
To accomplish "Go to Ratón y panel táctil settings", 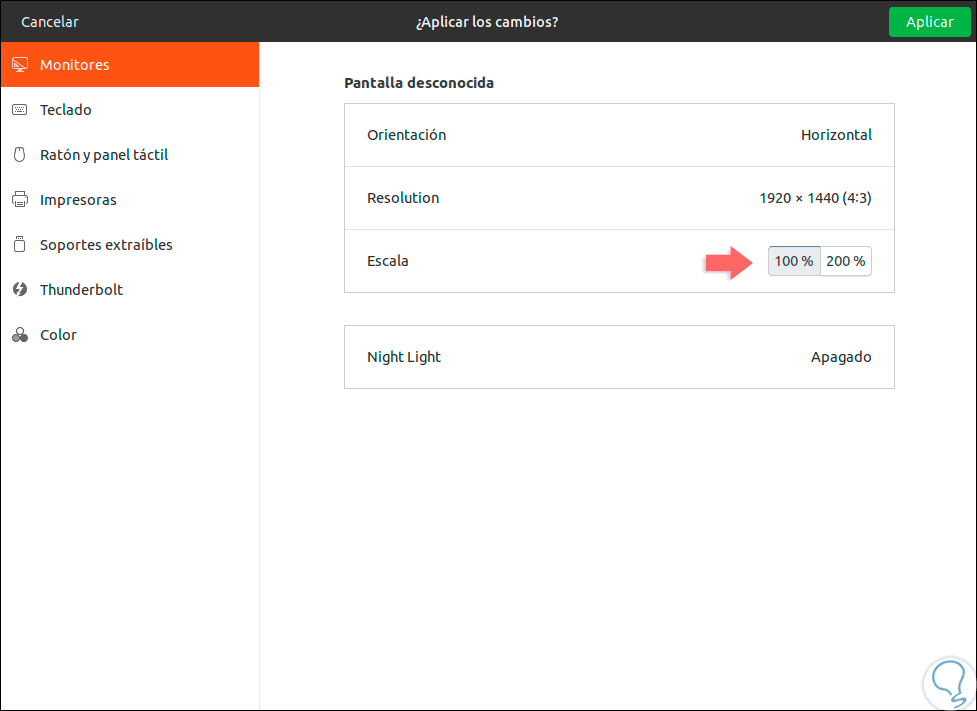I will pyautogui.click(x=130, y=155).
